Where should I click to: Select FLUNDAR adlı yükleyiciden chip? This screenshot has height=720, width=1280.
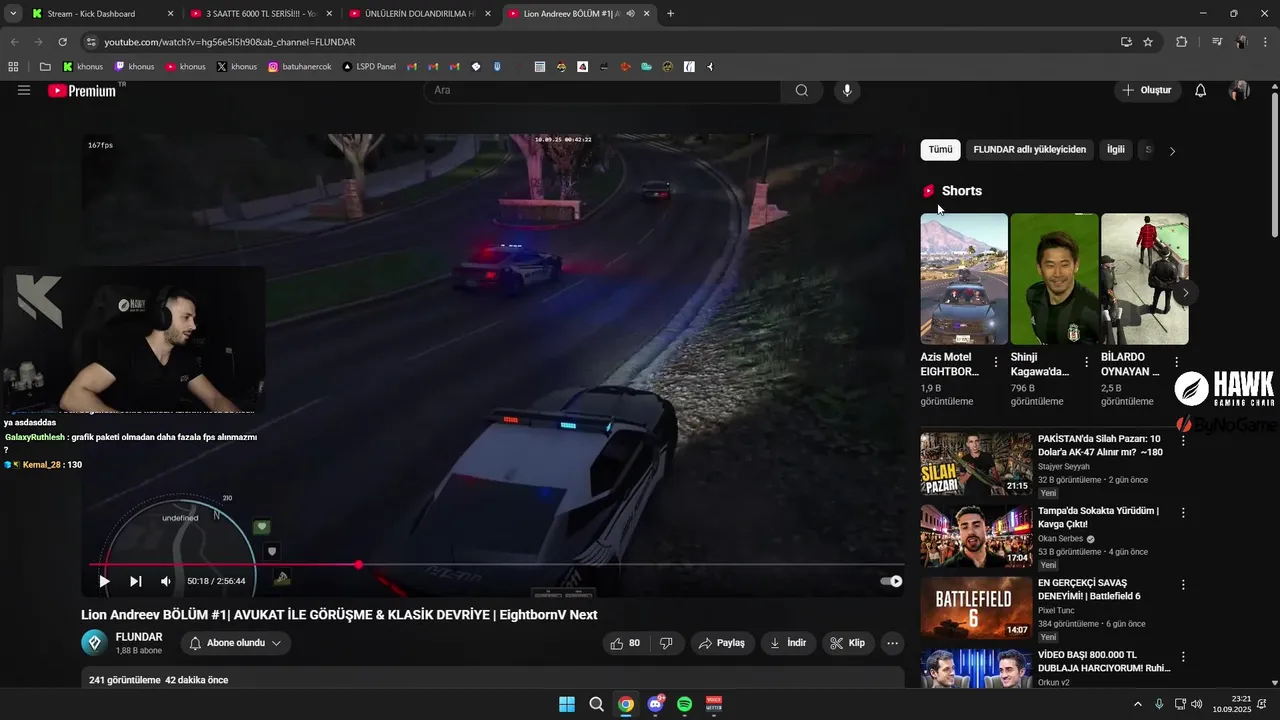coord(1029,150)
